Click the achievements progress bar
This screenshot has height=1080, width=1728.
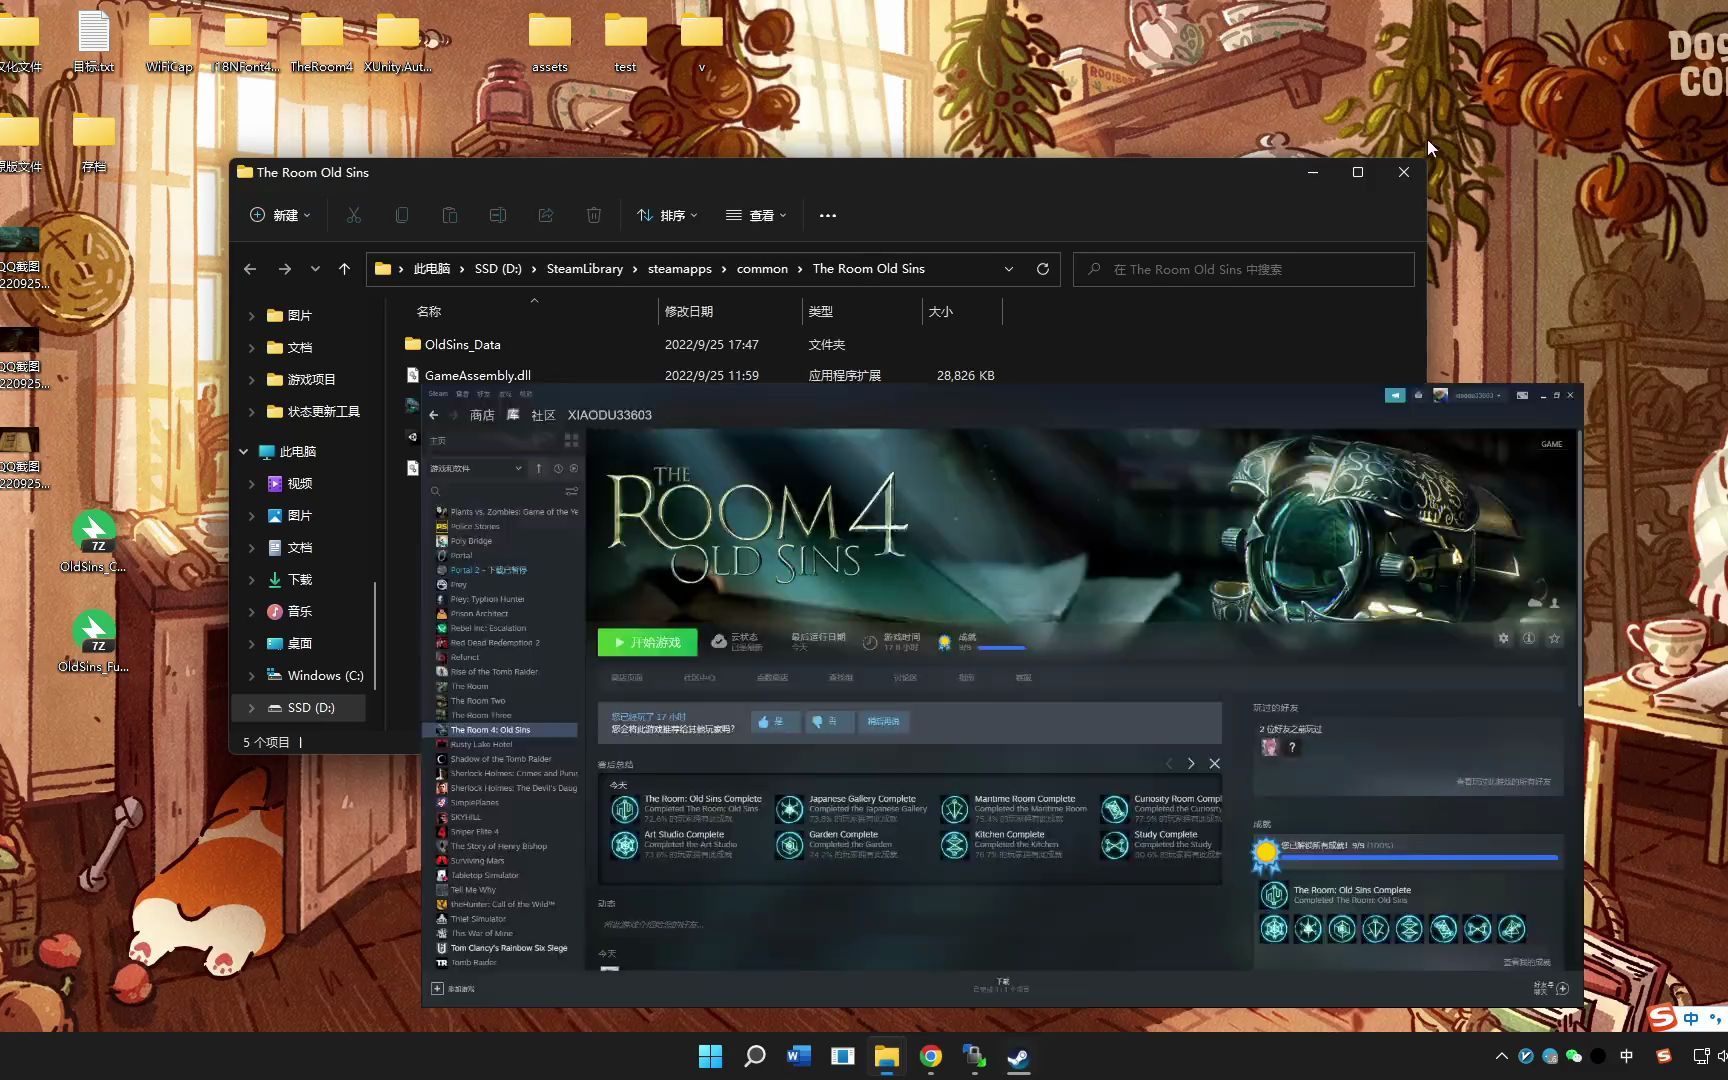[1420, 857]
